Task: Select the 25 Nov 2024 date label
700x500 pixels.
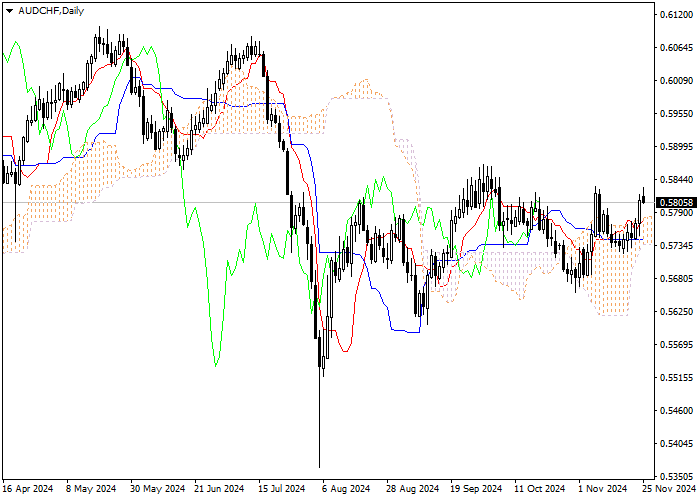Action: [669, 489]
